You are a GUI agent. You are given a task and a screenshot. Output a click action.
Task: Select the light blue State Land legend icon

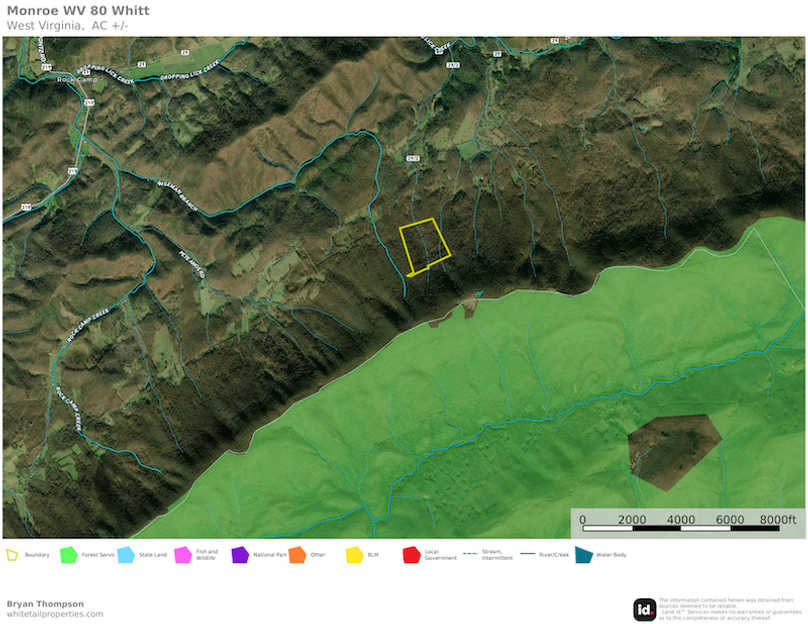(125, 554)
